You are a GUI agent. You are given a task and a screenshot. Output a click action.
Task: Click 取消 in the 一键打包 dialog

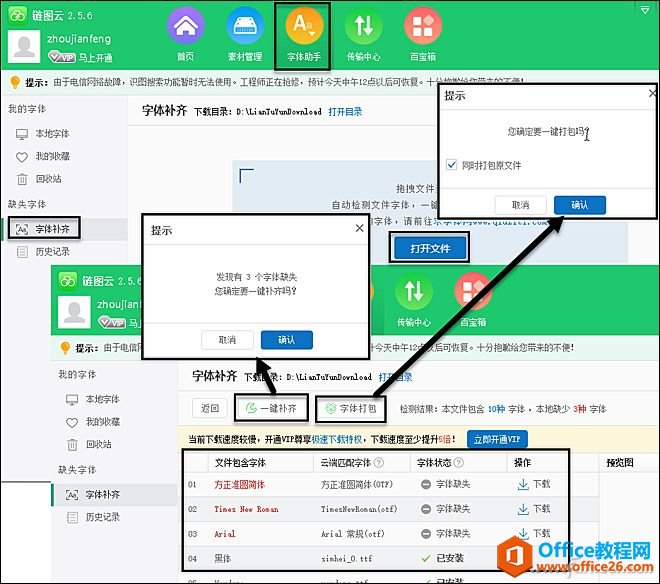coord(520,205)
